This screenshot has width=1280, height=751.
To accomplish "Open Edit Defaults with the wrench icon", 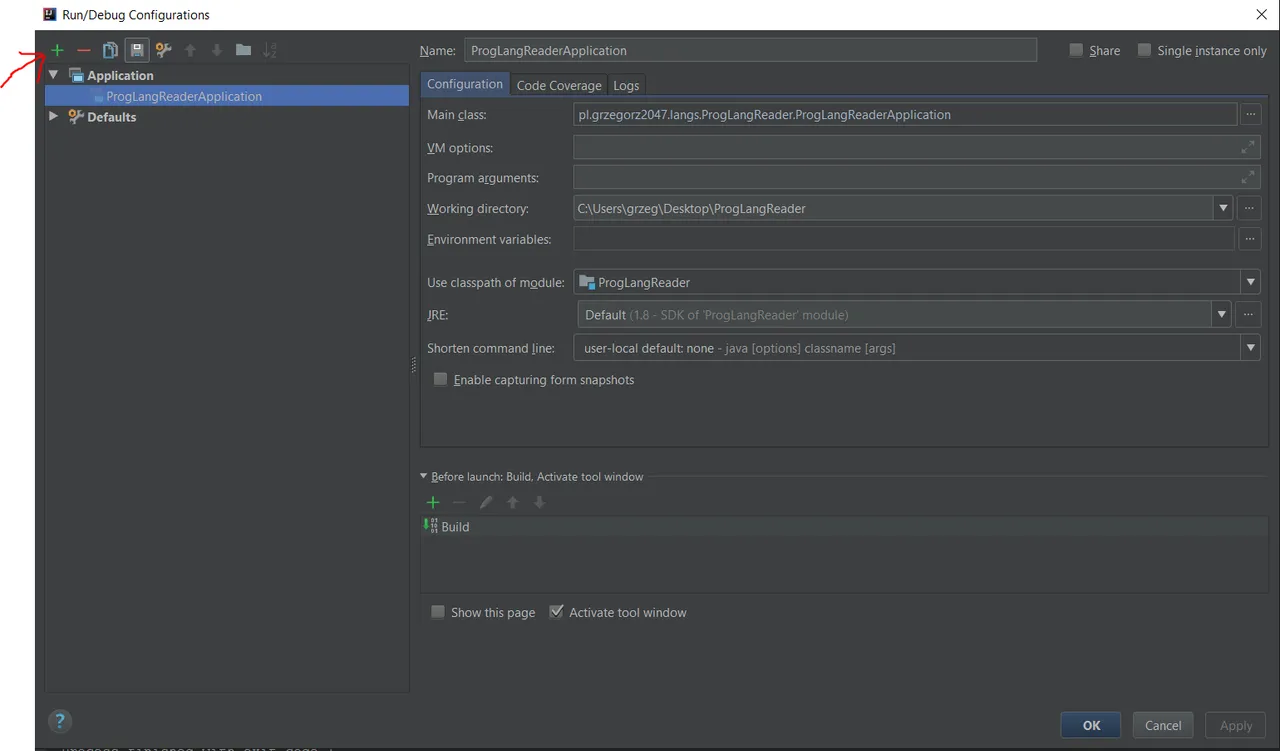I will (x=163, y=50).
